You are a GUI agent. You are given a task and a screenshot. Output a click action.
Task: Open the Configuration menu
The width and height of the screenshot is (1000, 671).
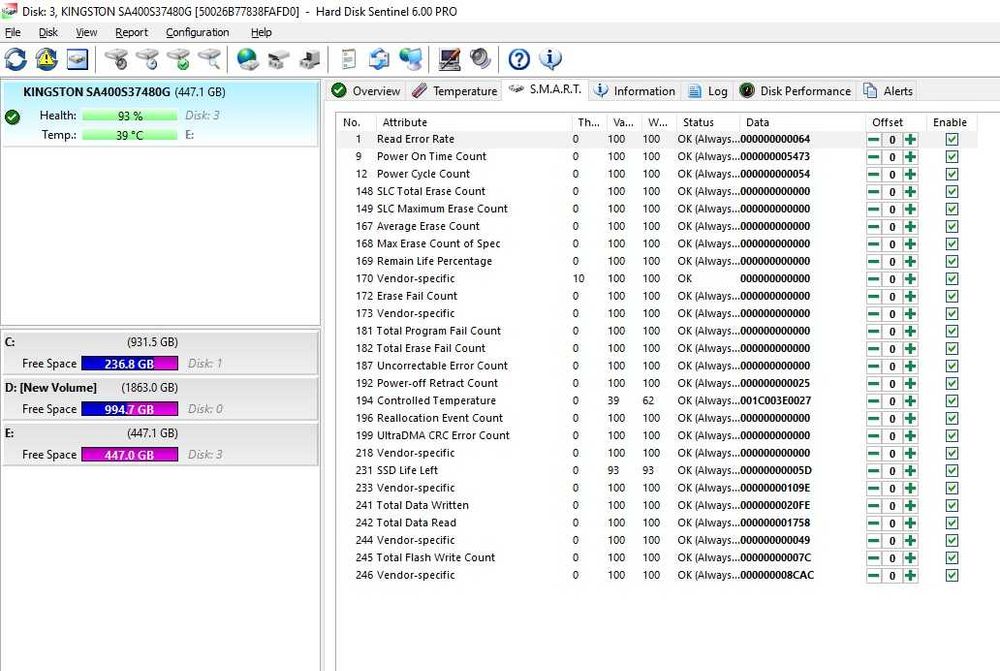[197, 32]
